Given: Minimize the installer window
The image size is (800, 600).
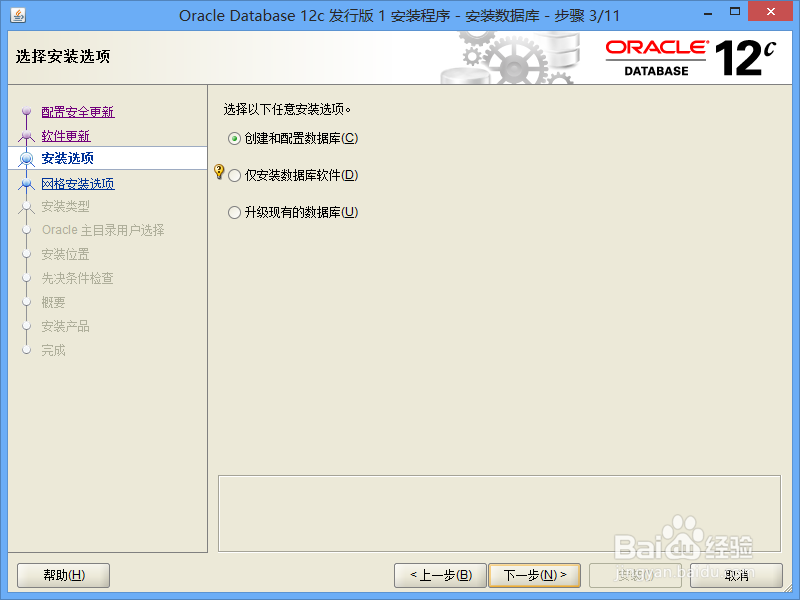Looking at the screenshot, I should [708, 13].
